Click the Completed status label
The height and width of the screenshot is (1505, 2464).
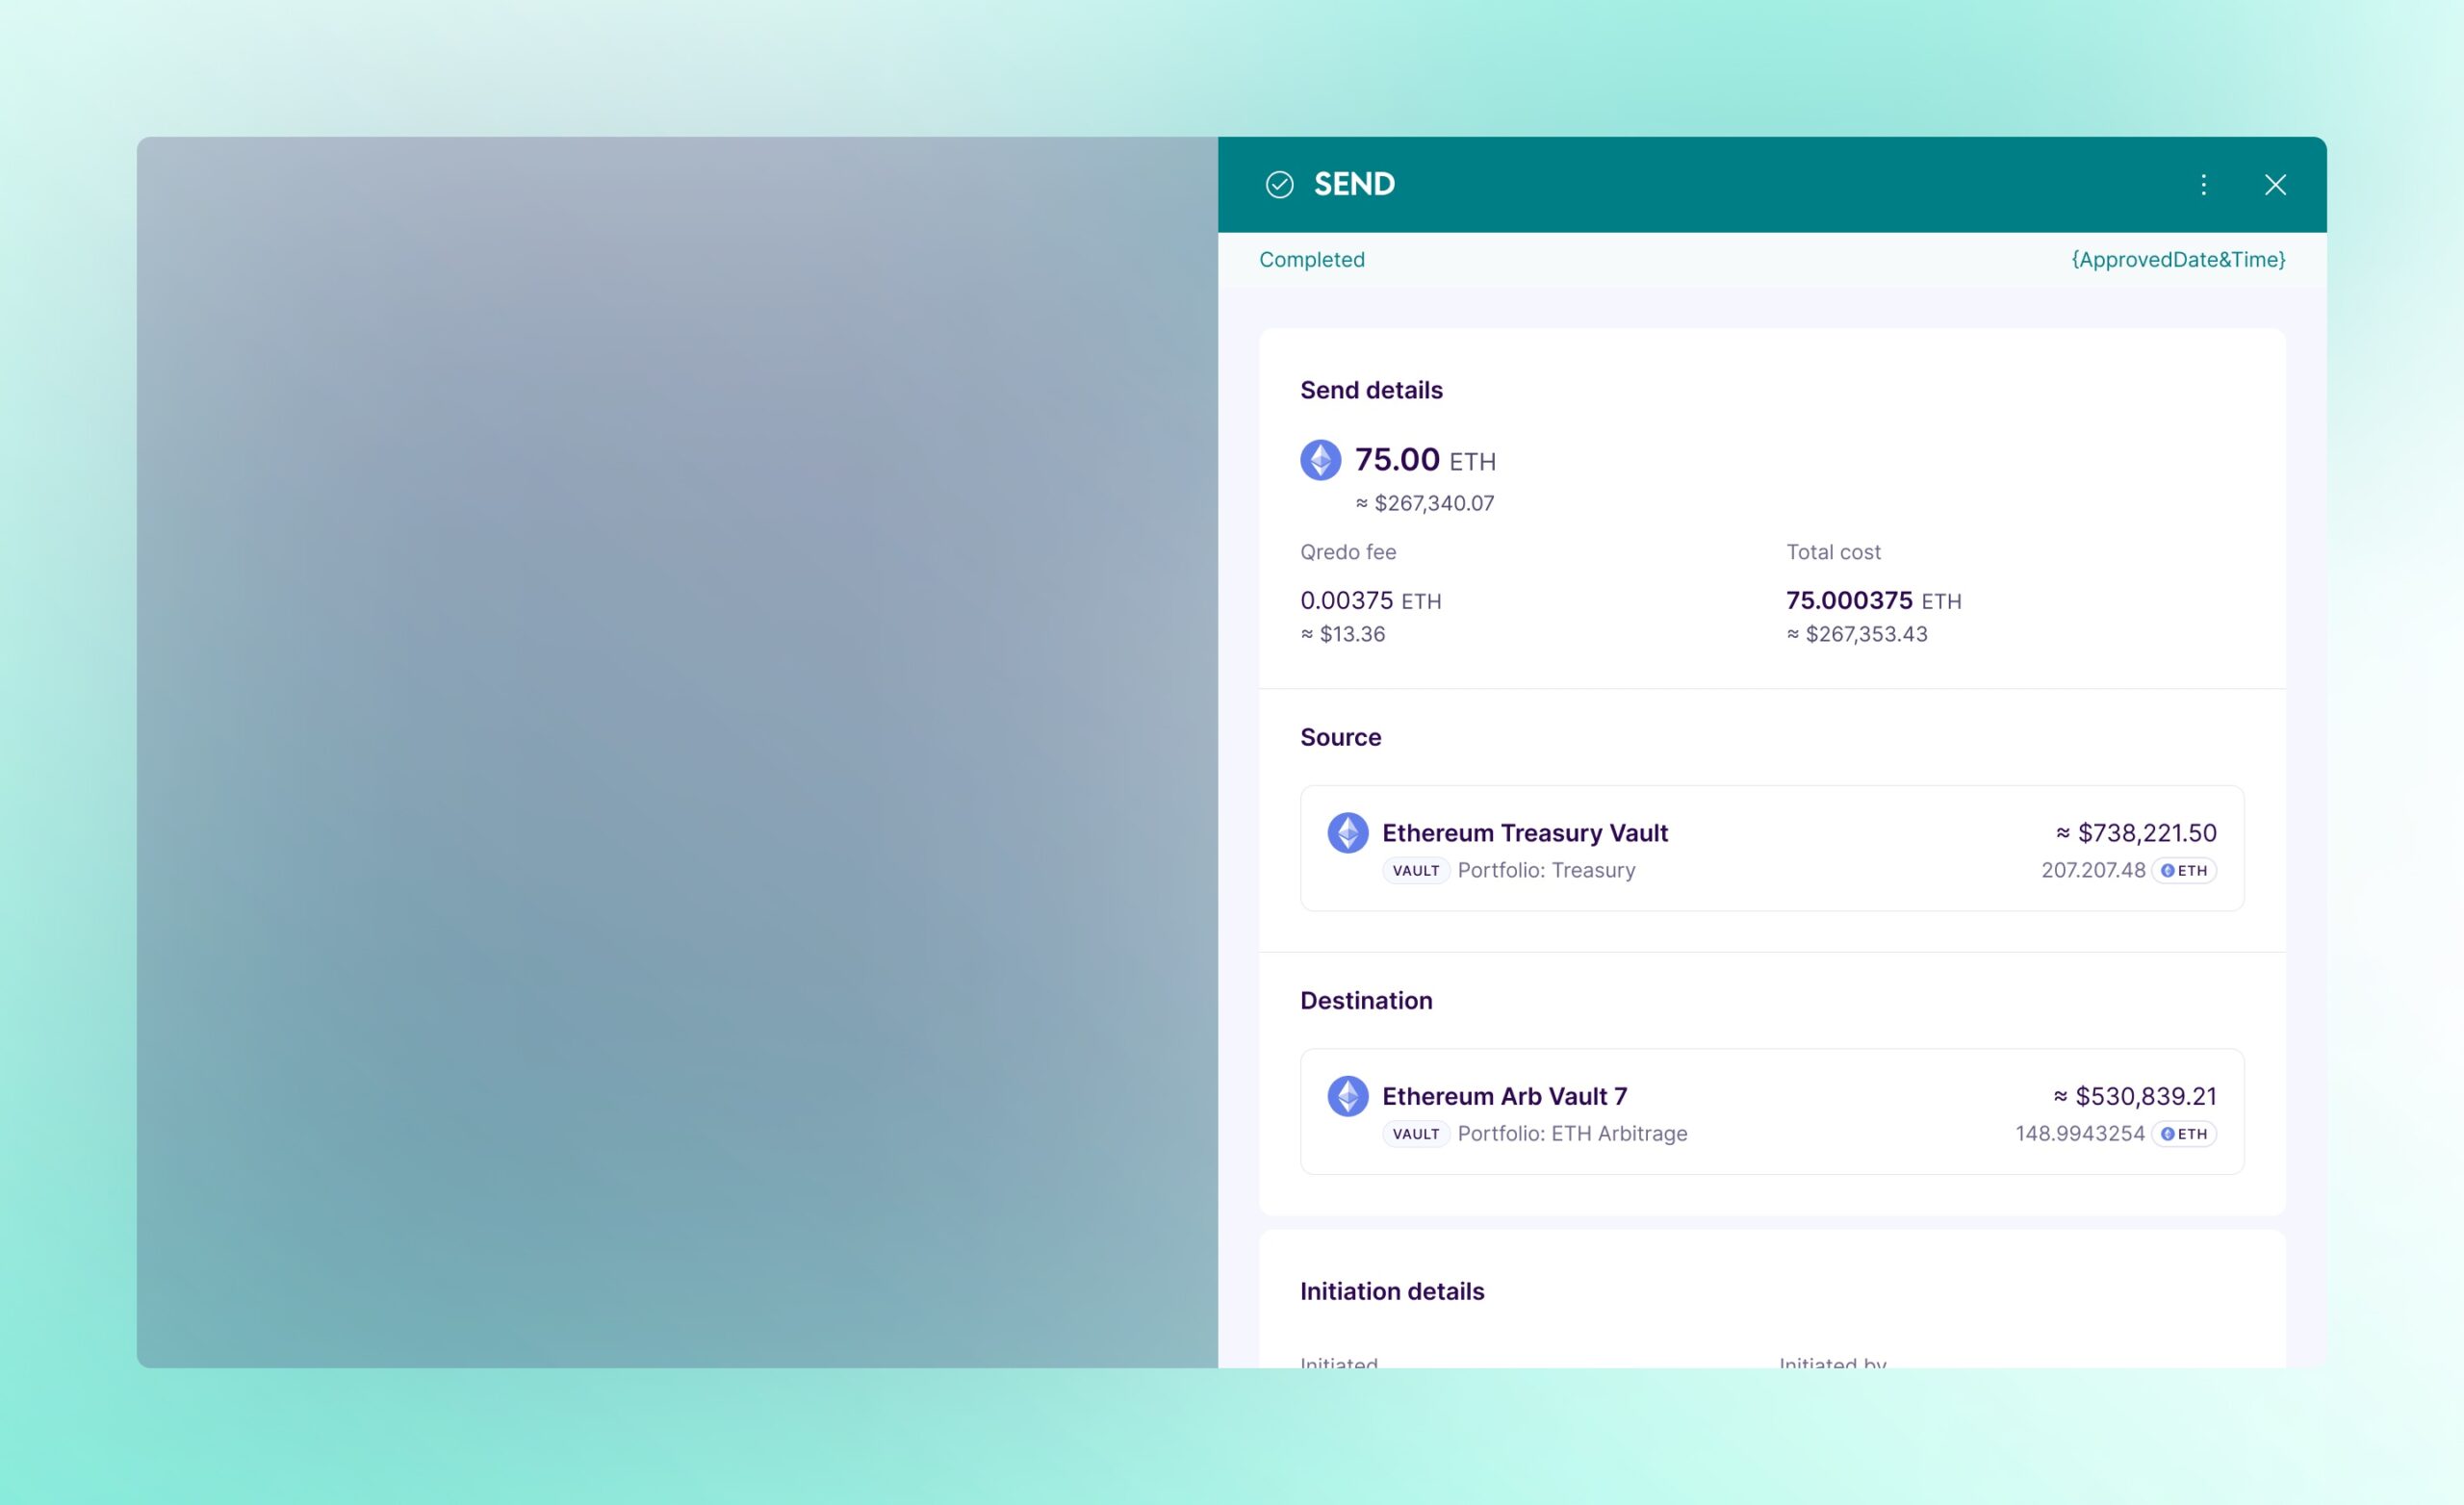[x=1311, y=260]
